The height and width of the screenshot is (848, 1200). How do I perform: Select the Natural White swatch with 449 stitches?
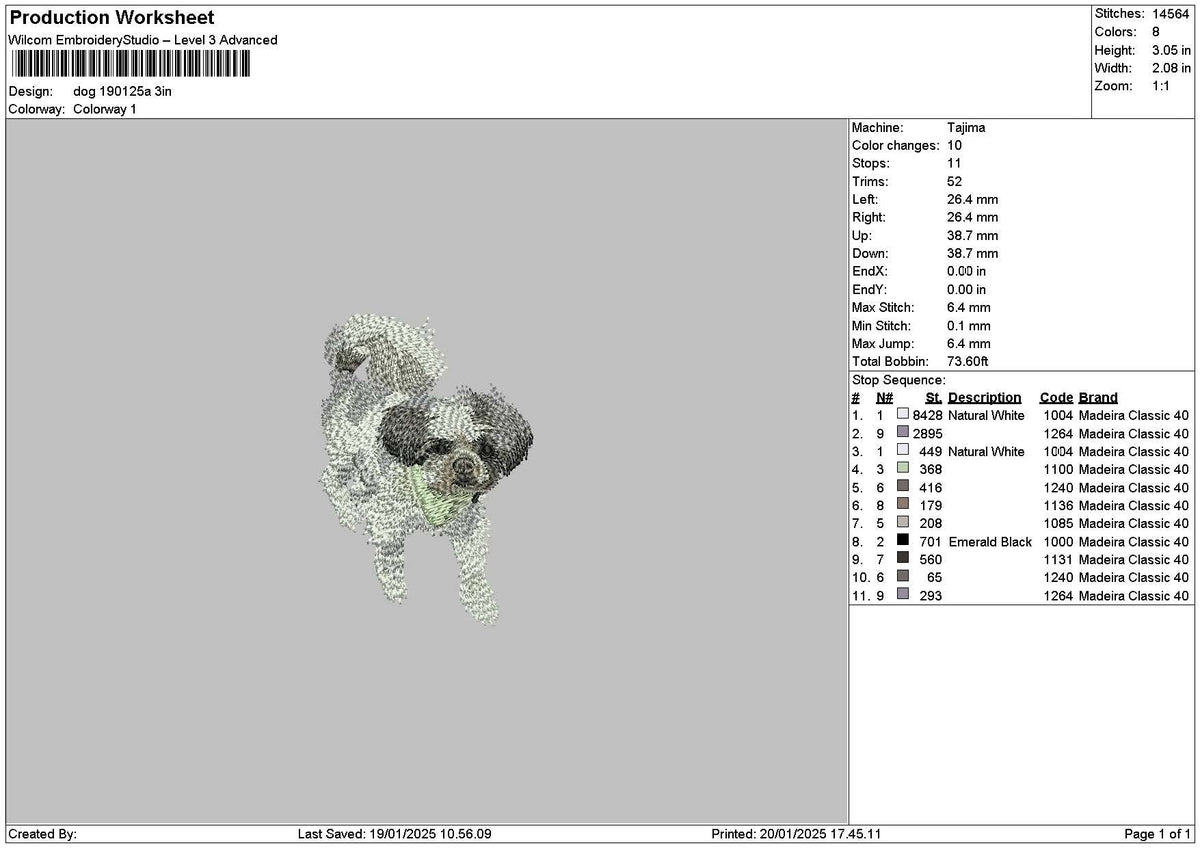[903, 451]
